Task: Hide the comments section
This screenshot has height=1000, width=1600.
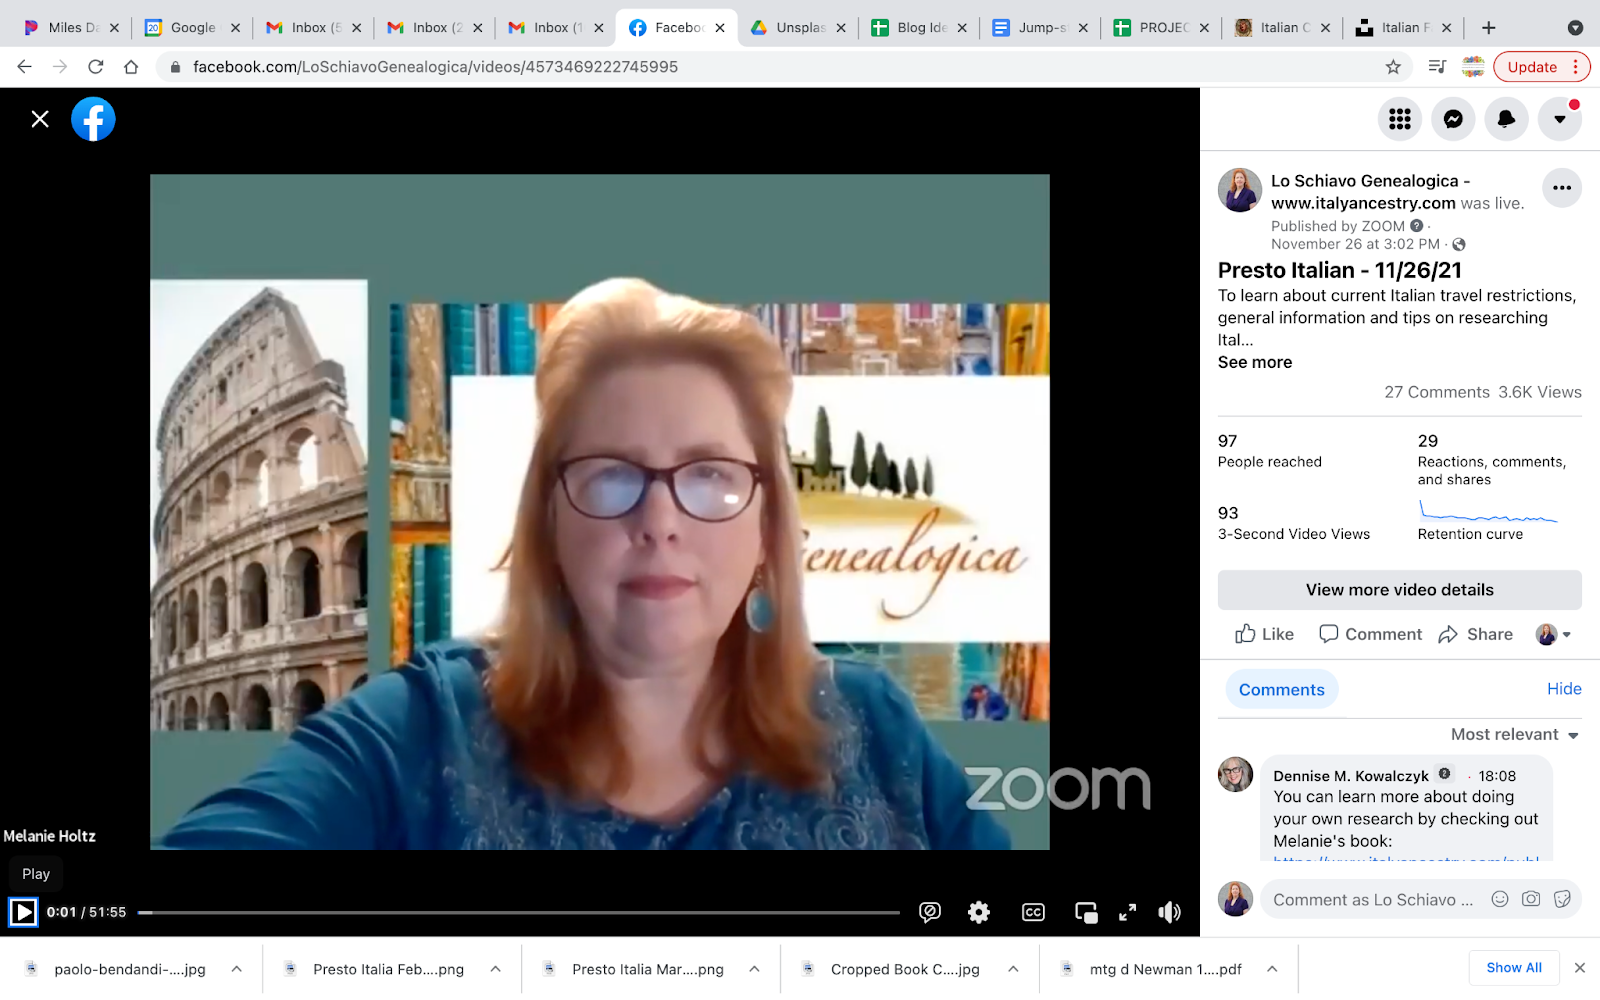Action: pos(1564,689)
